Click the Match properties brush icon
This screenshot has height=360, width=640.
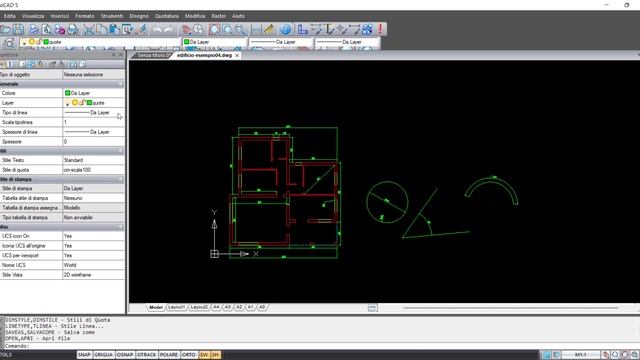pos(142,29)
